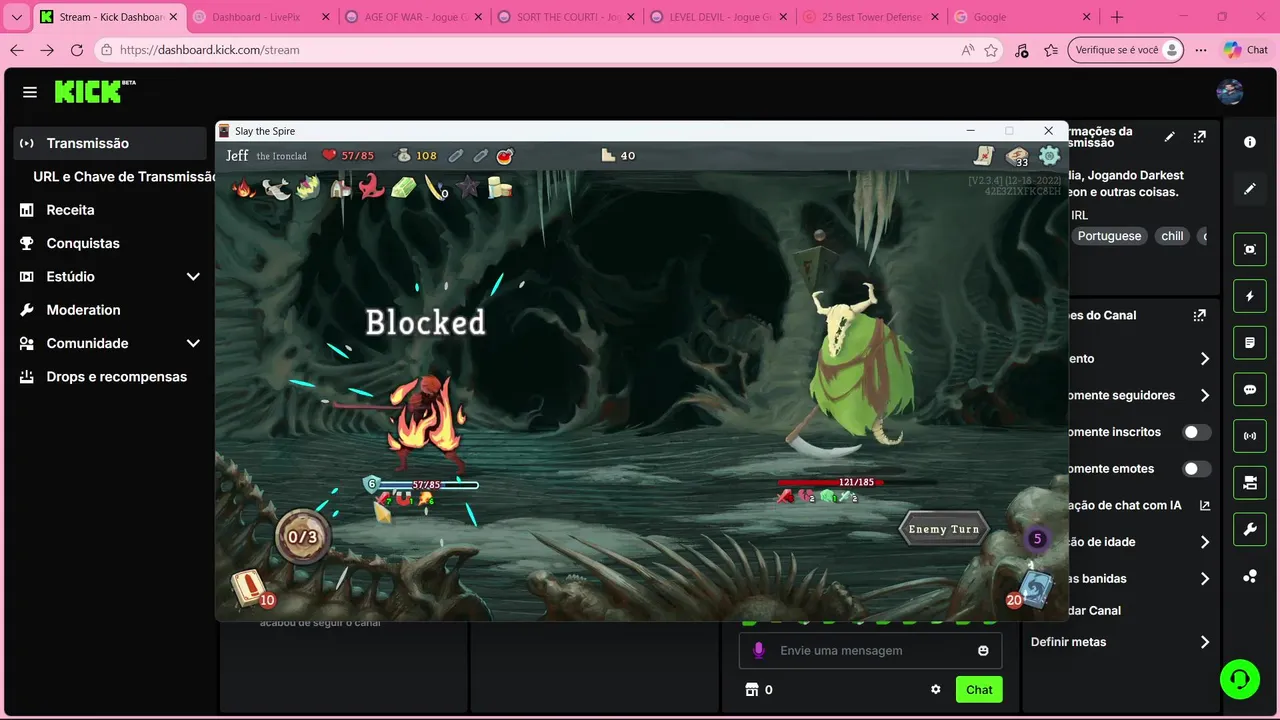Pop out channel actions panel
The image size is (1280, 720).
click(x=1199, y=315)
